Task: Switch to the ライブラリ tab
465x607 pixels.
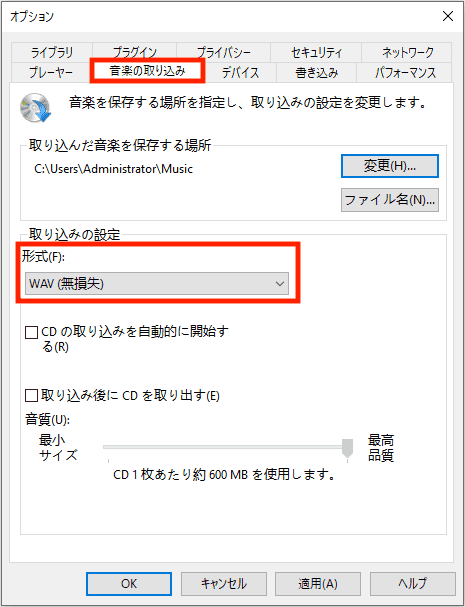Action: 52,52
